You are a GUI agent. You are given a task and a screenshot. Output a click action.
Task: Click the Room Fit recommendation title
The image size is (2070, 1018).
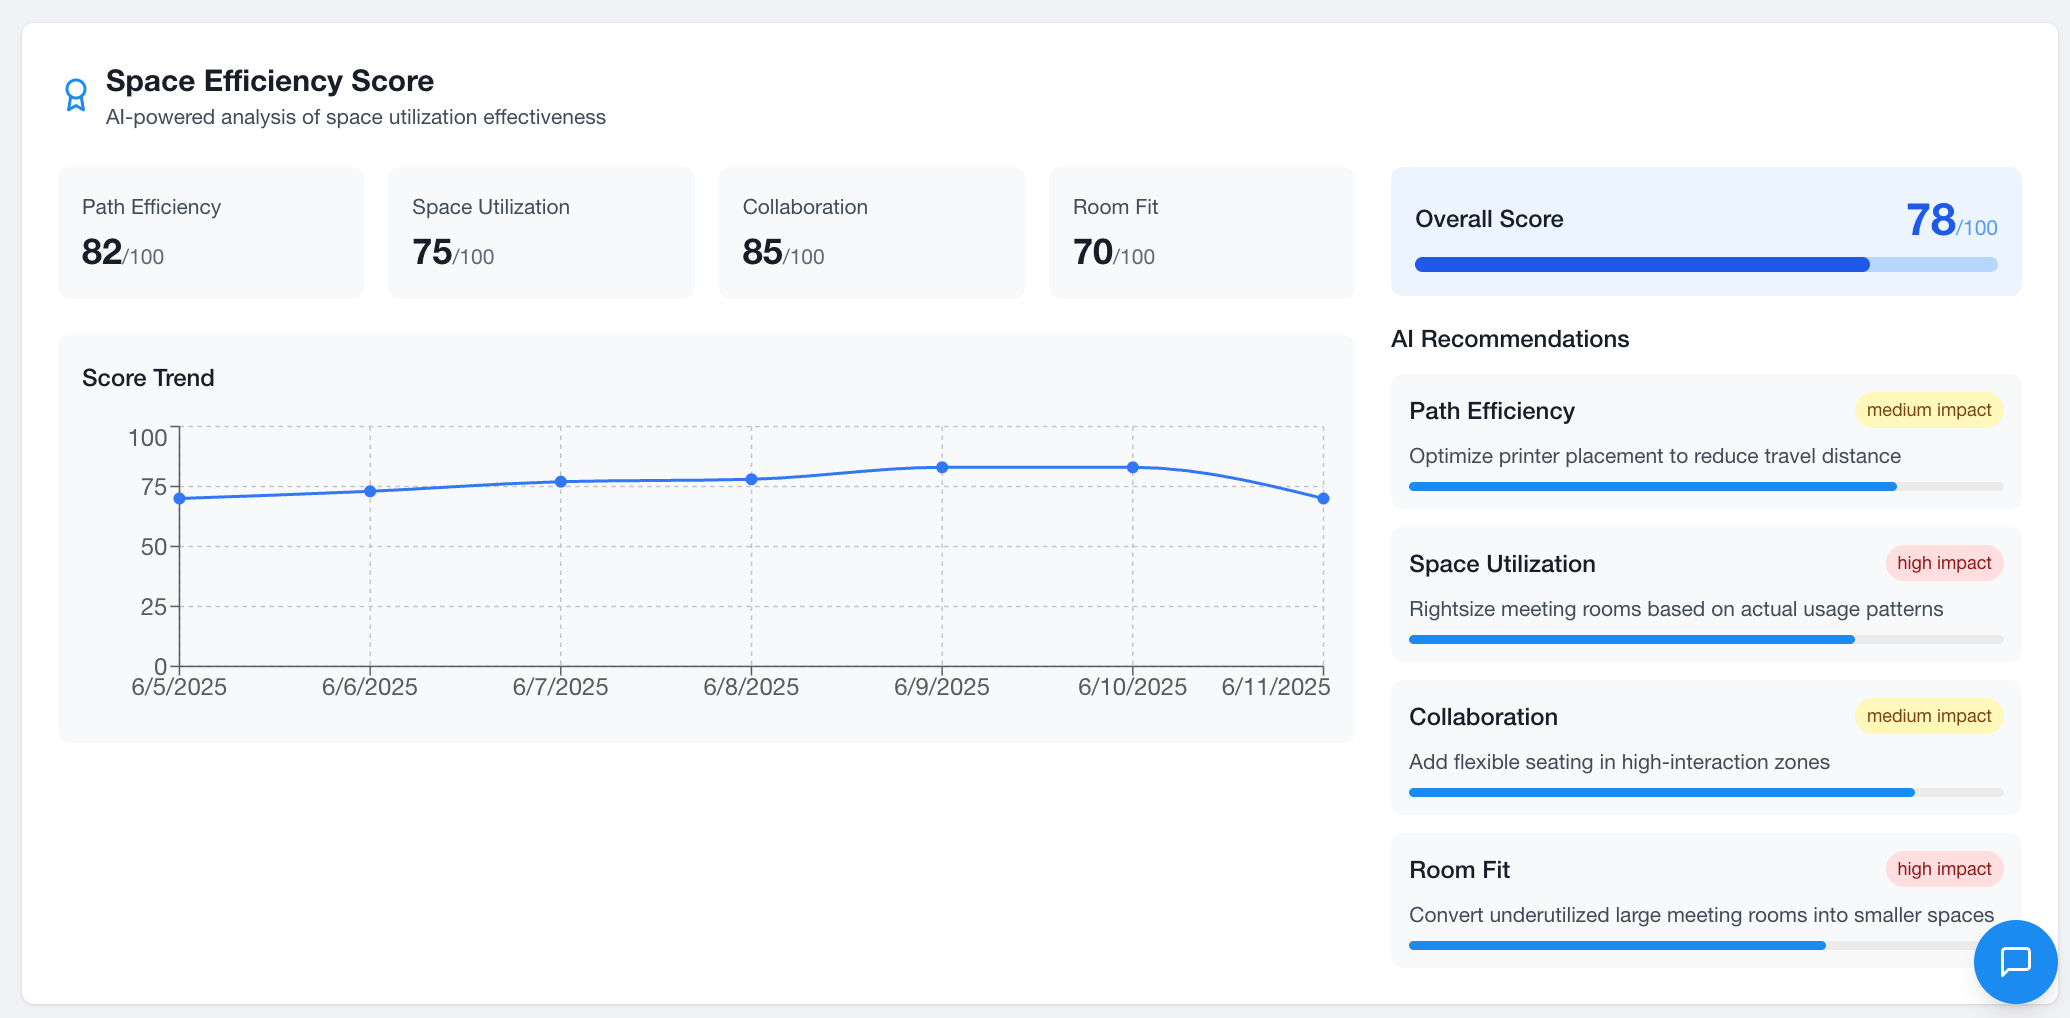(1459, 870)
